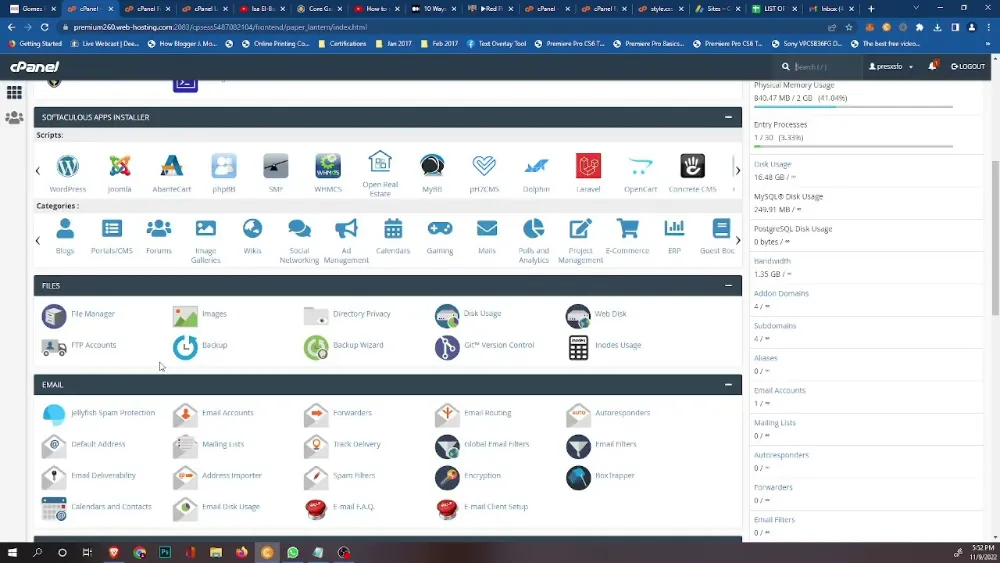Open the browser tab list dropdown
Viewport: 1000px width, 563px height.
(x=916, y=8)
